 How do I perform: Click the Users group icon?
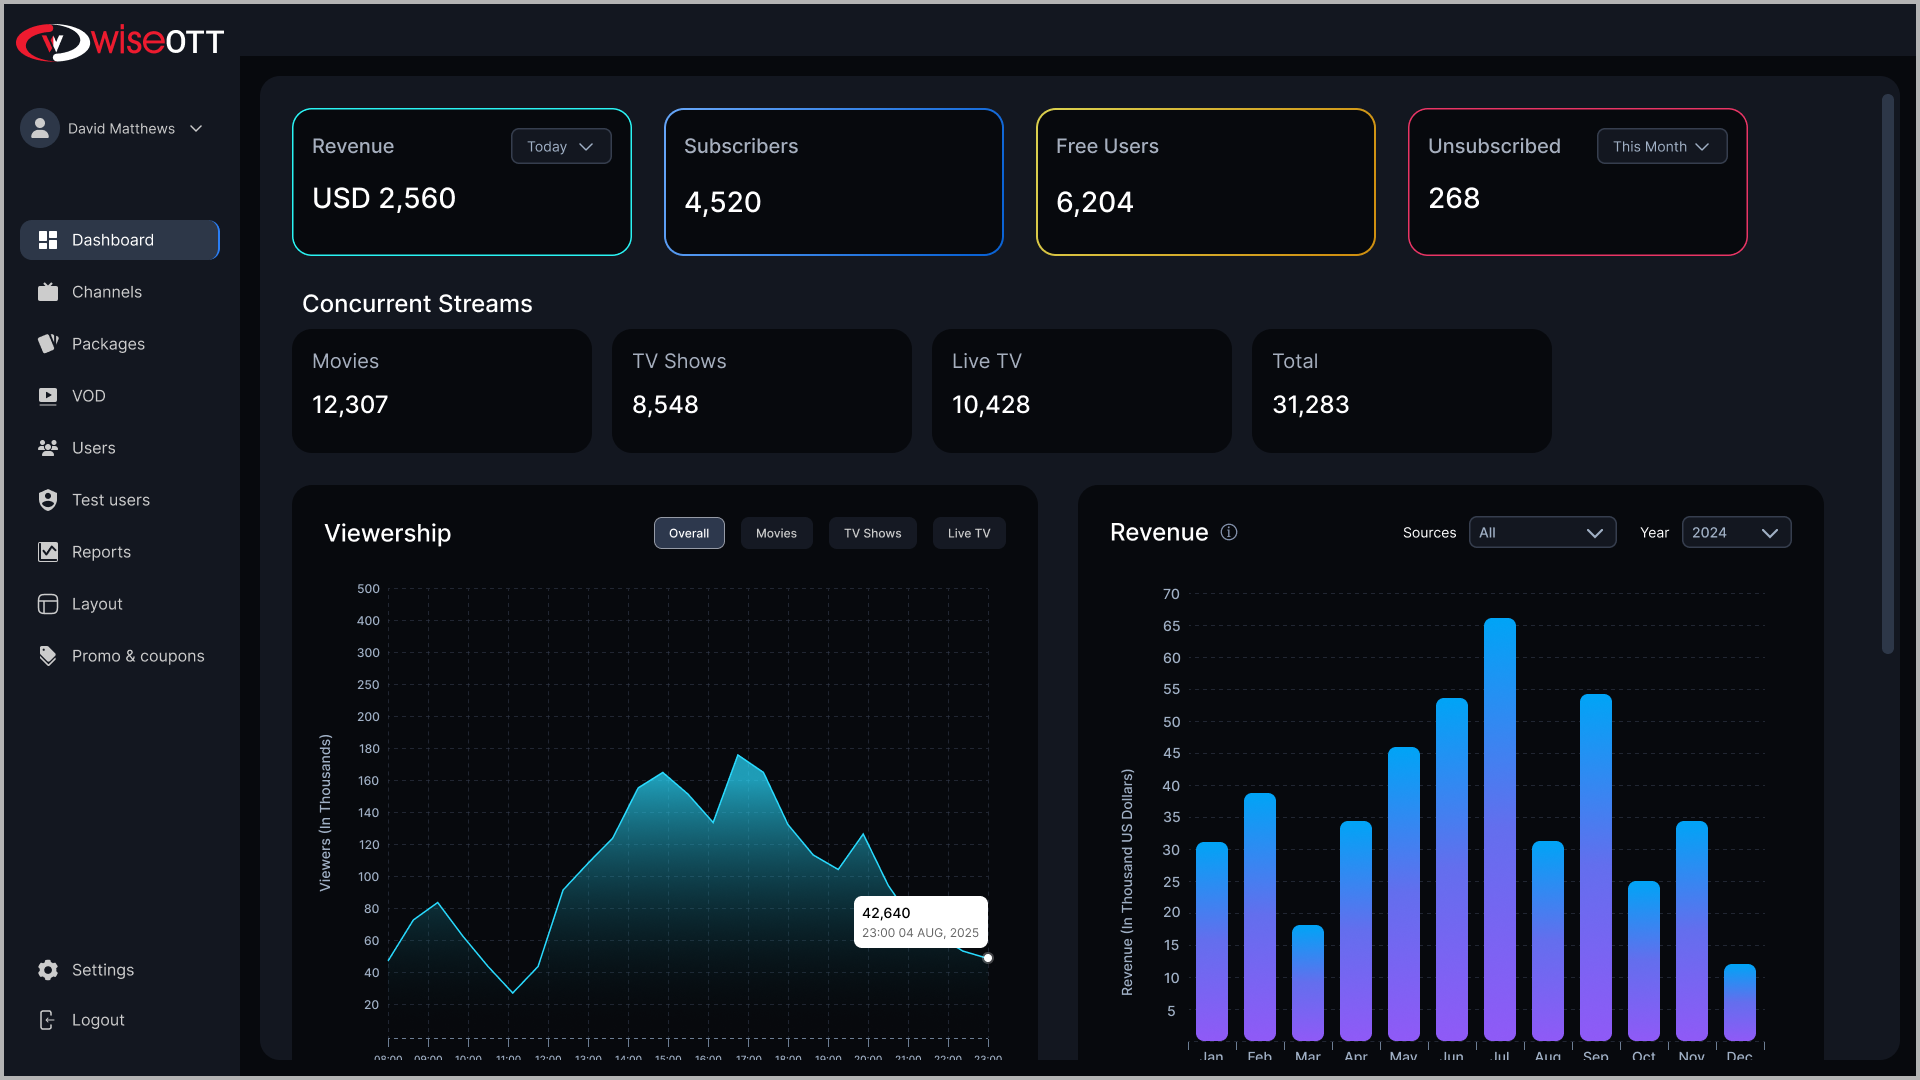(48, 448)
